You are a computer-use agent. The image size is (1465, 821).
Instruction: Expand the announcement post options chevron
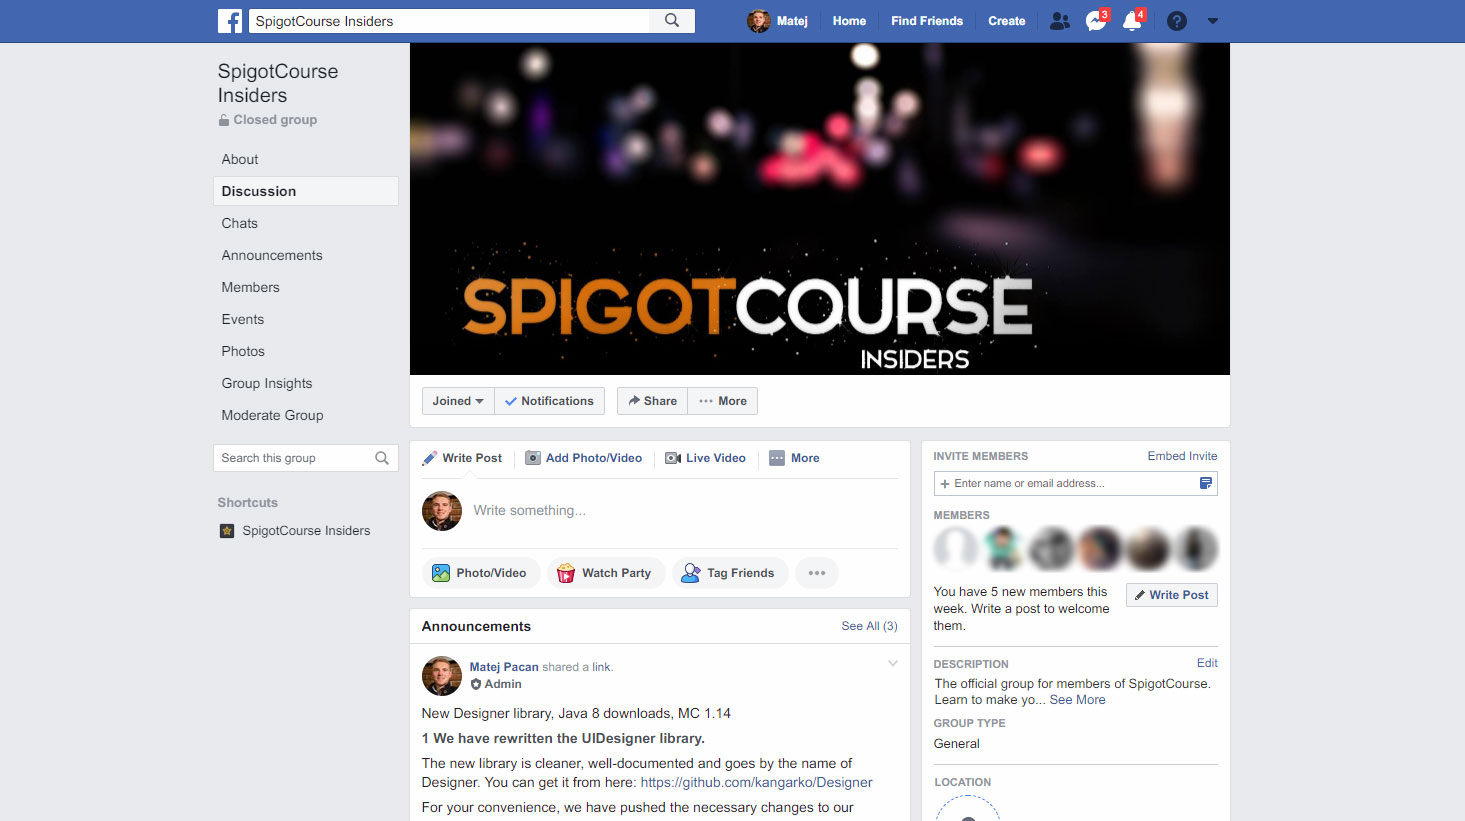coord(893,664)
